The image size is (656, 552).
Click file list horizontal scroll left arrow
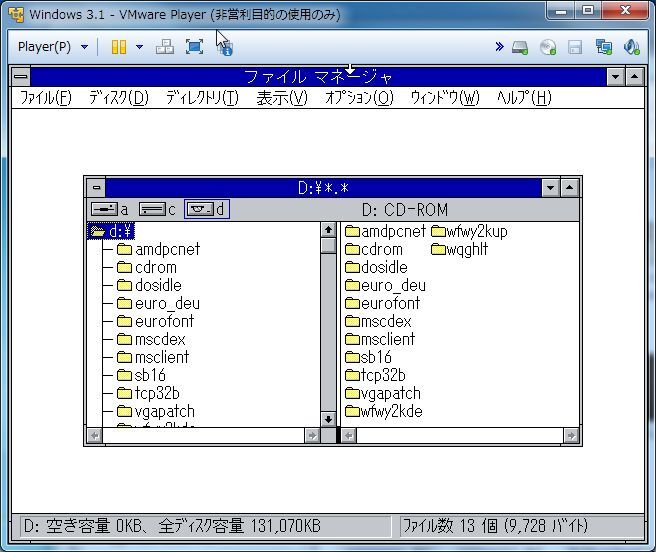tap(349, 436)
